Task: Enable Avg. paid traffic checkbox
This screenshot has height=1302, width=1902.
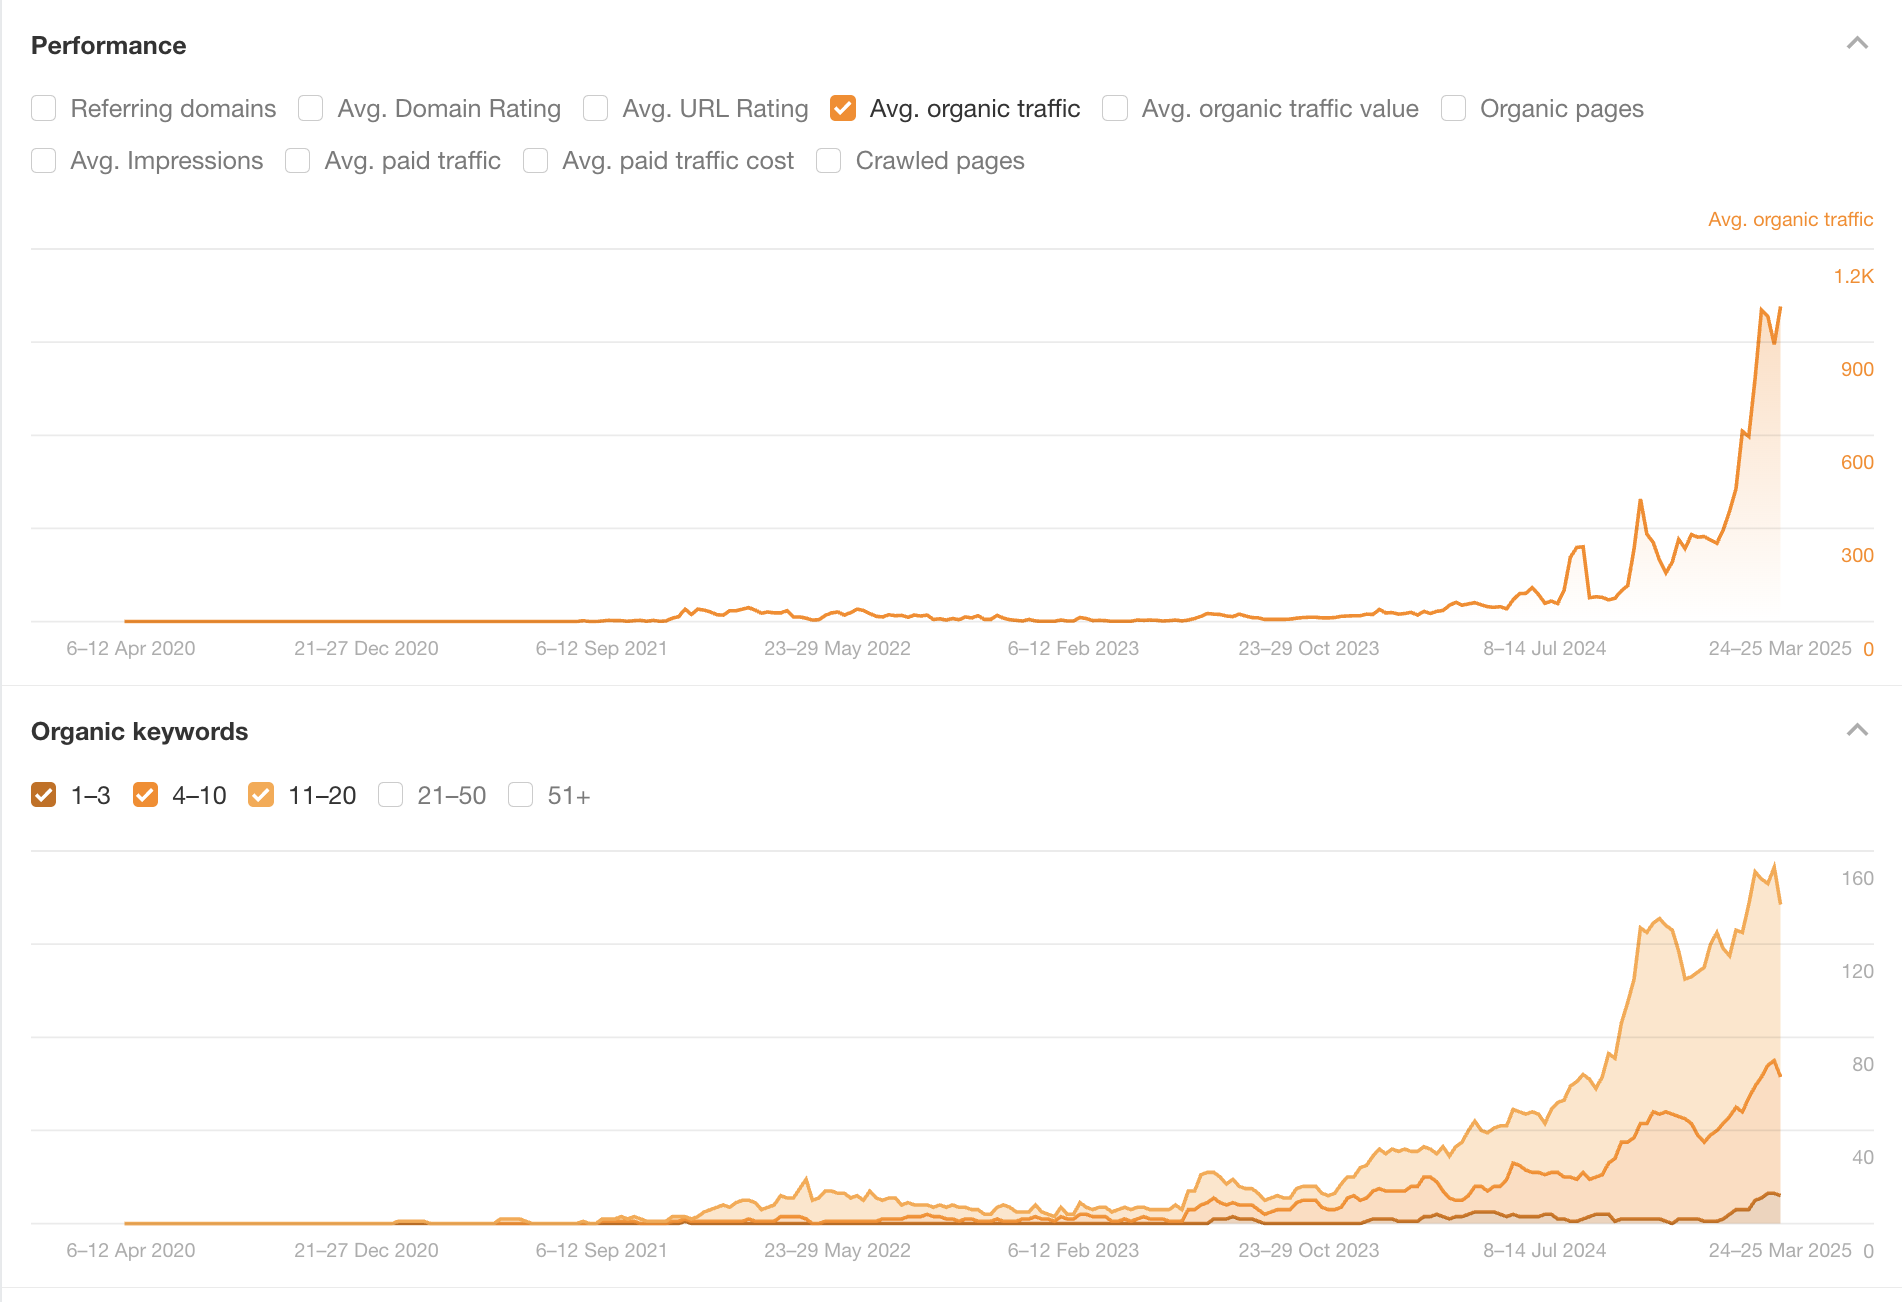Action: (298, 160)
